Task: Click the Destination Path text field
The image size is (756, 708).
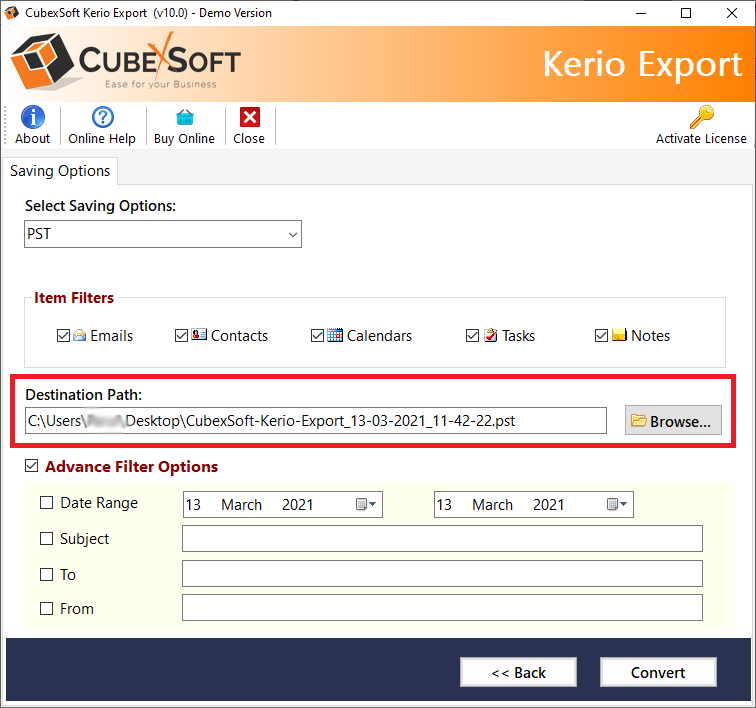Action: point(316,421)
